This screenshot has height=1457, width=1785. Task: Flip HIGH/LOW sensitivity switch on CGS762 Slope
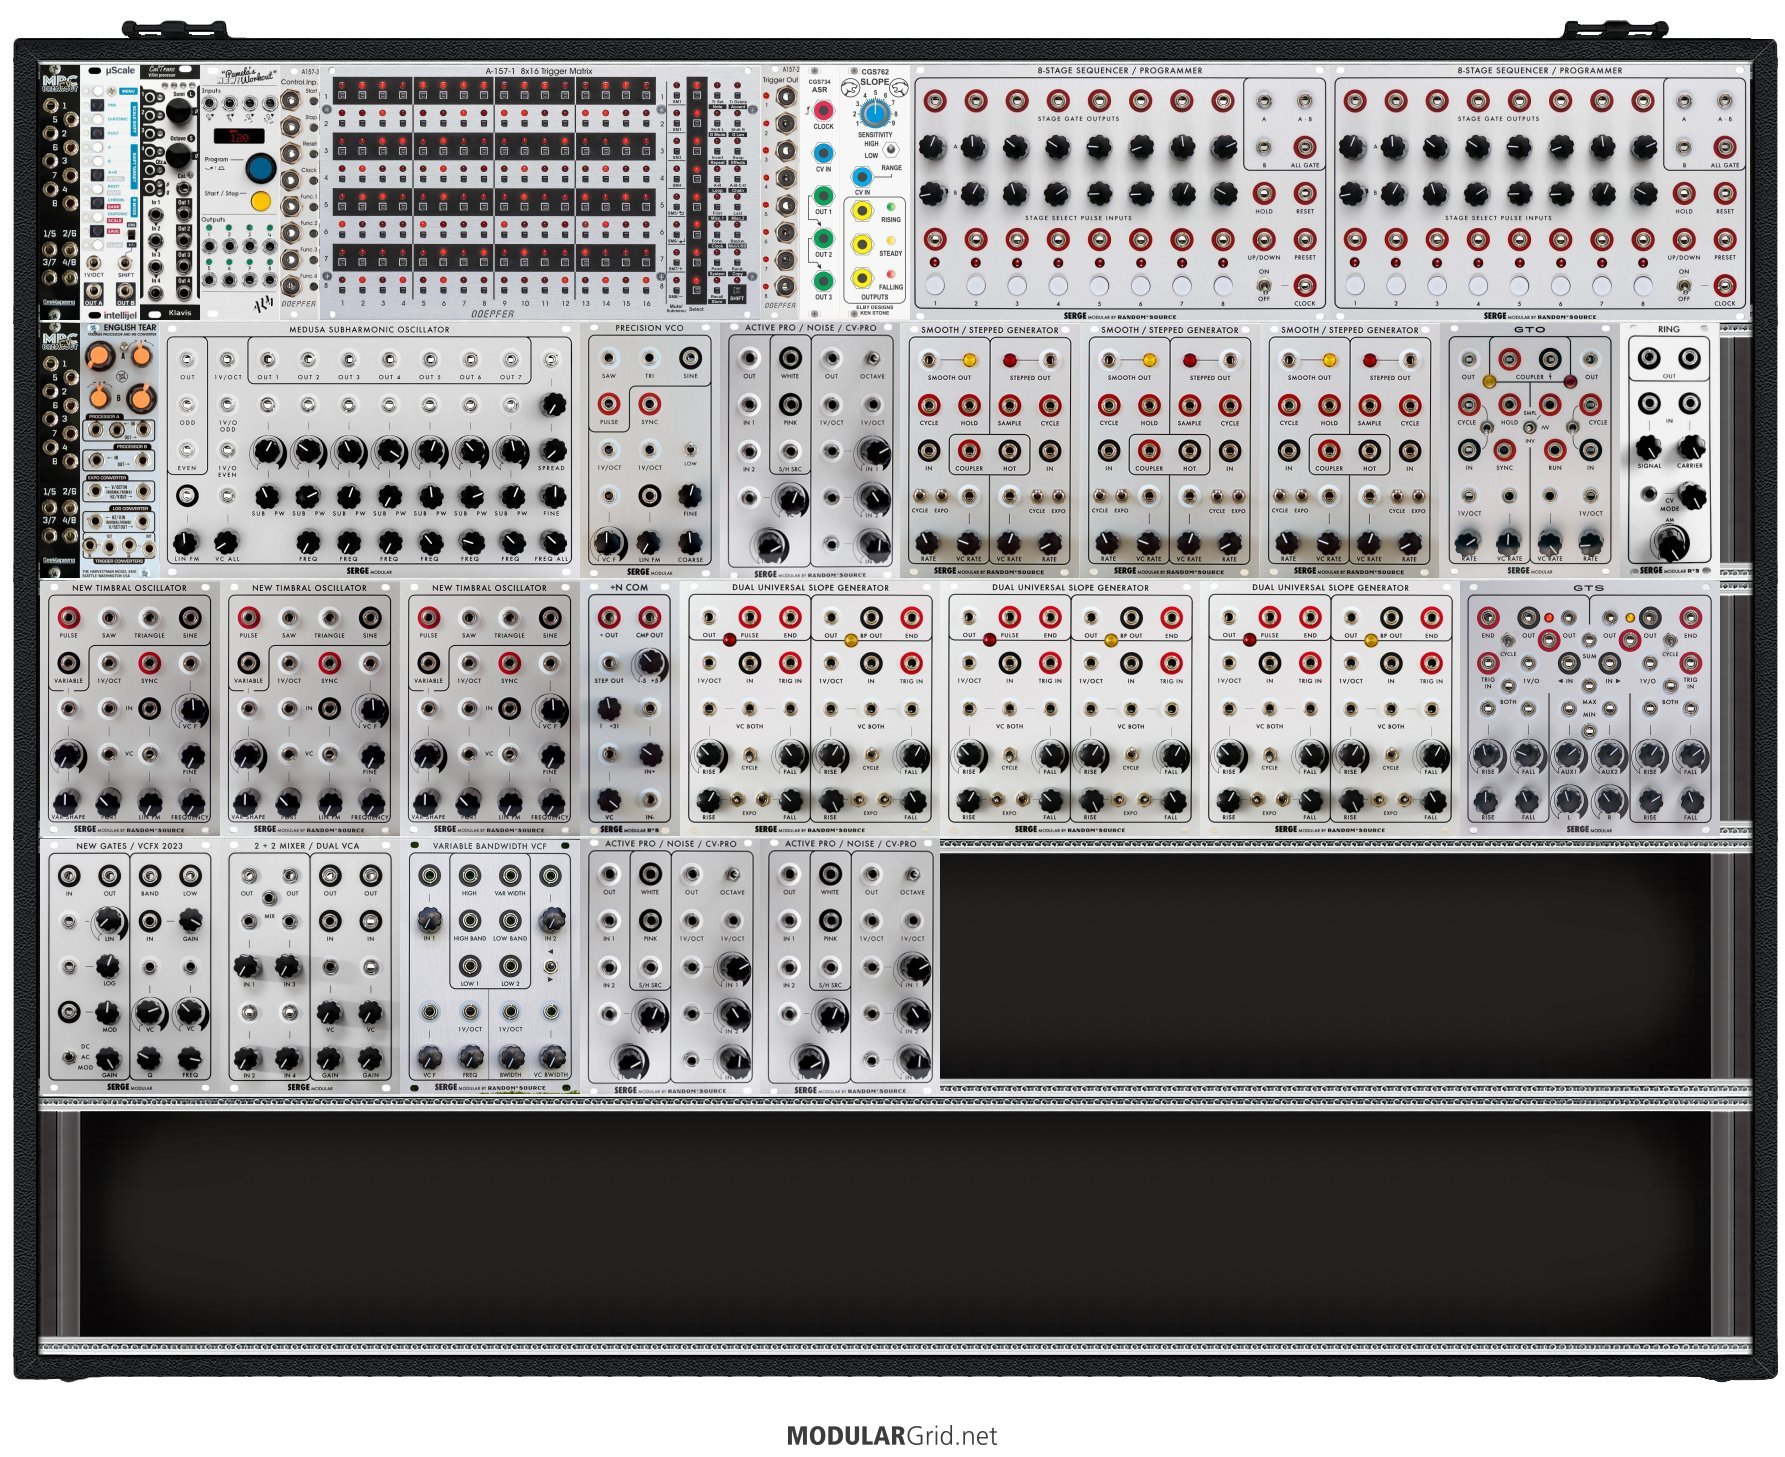pyautogui.click(x=889, y=149)
